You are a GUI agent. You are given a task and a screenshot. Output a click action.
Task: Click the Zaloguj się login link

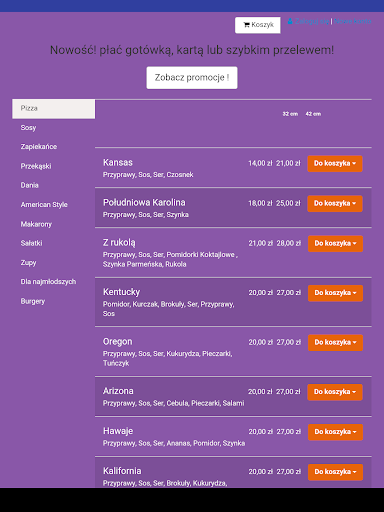[x=312, y=21]
